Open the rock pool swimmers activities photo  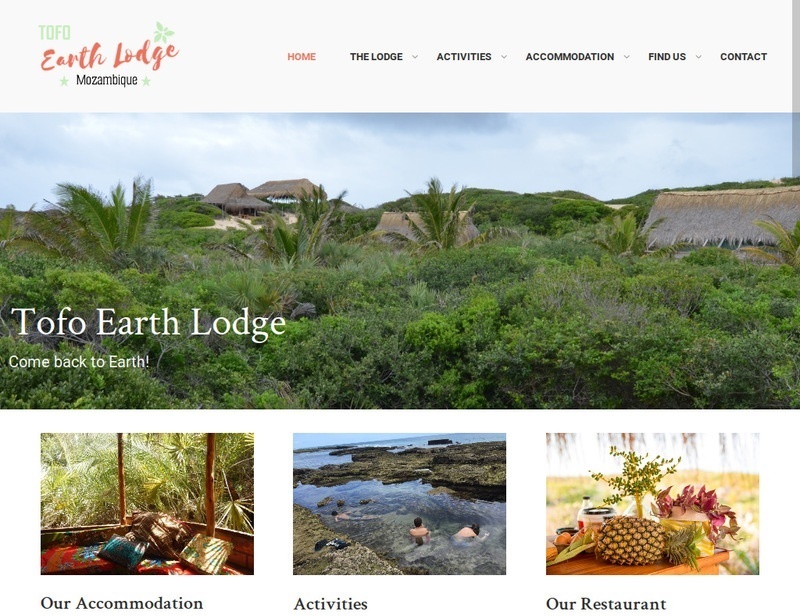(399, 504)
